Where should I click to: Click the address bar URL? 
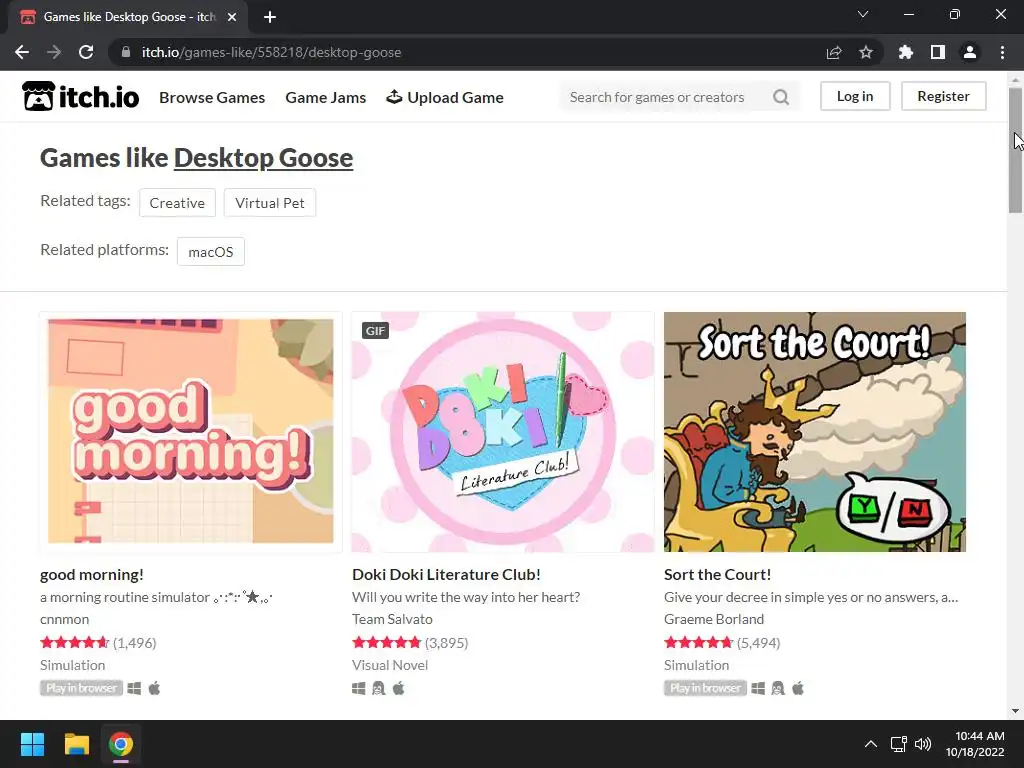[x=271, y=52]
